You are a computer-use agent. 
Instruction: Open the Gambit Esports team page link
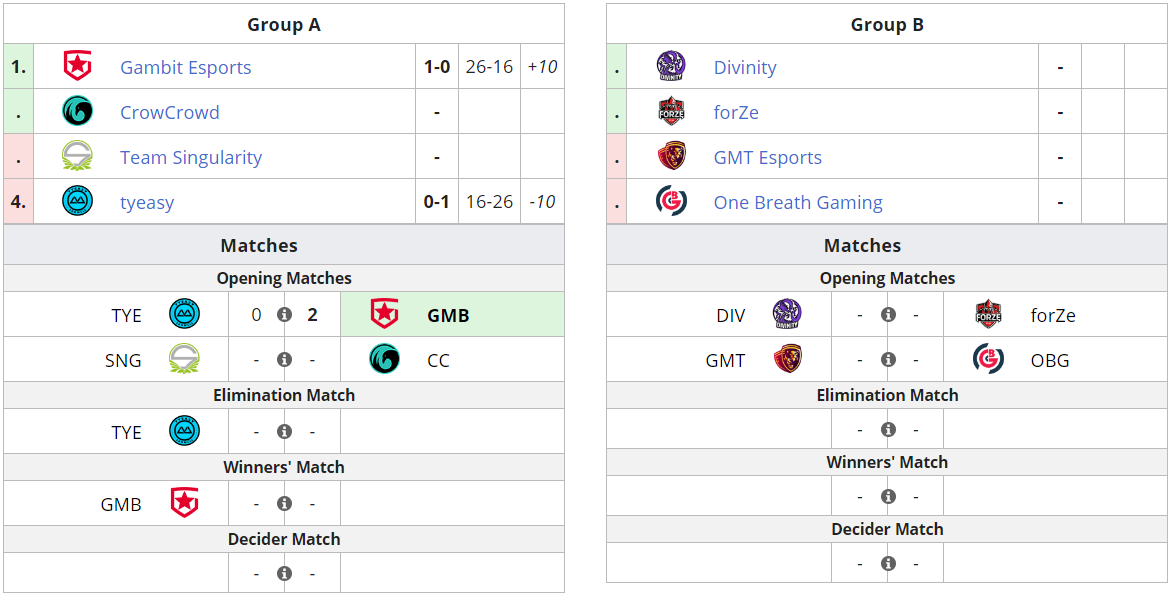pyautogui.click(x=185, y=67)
